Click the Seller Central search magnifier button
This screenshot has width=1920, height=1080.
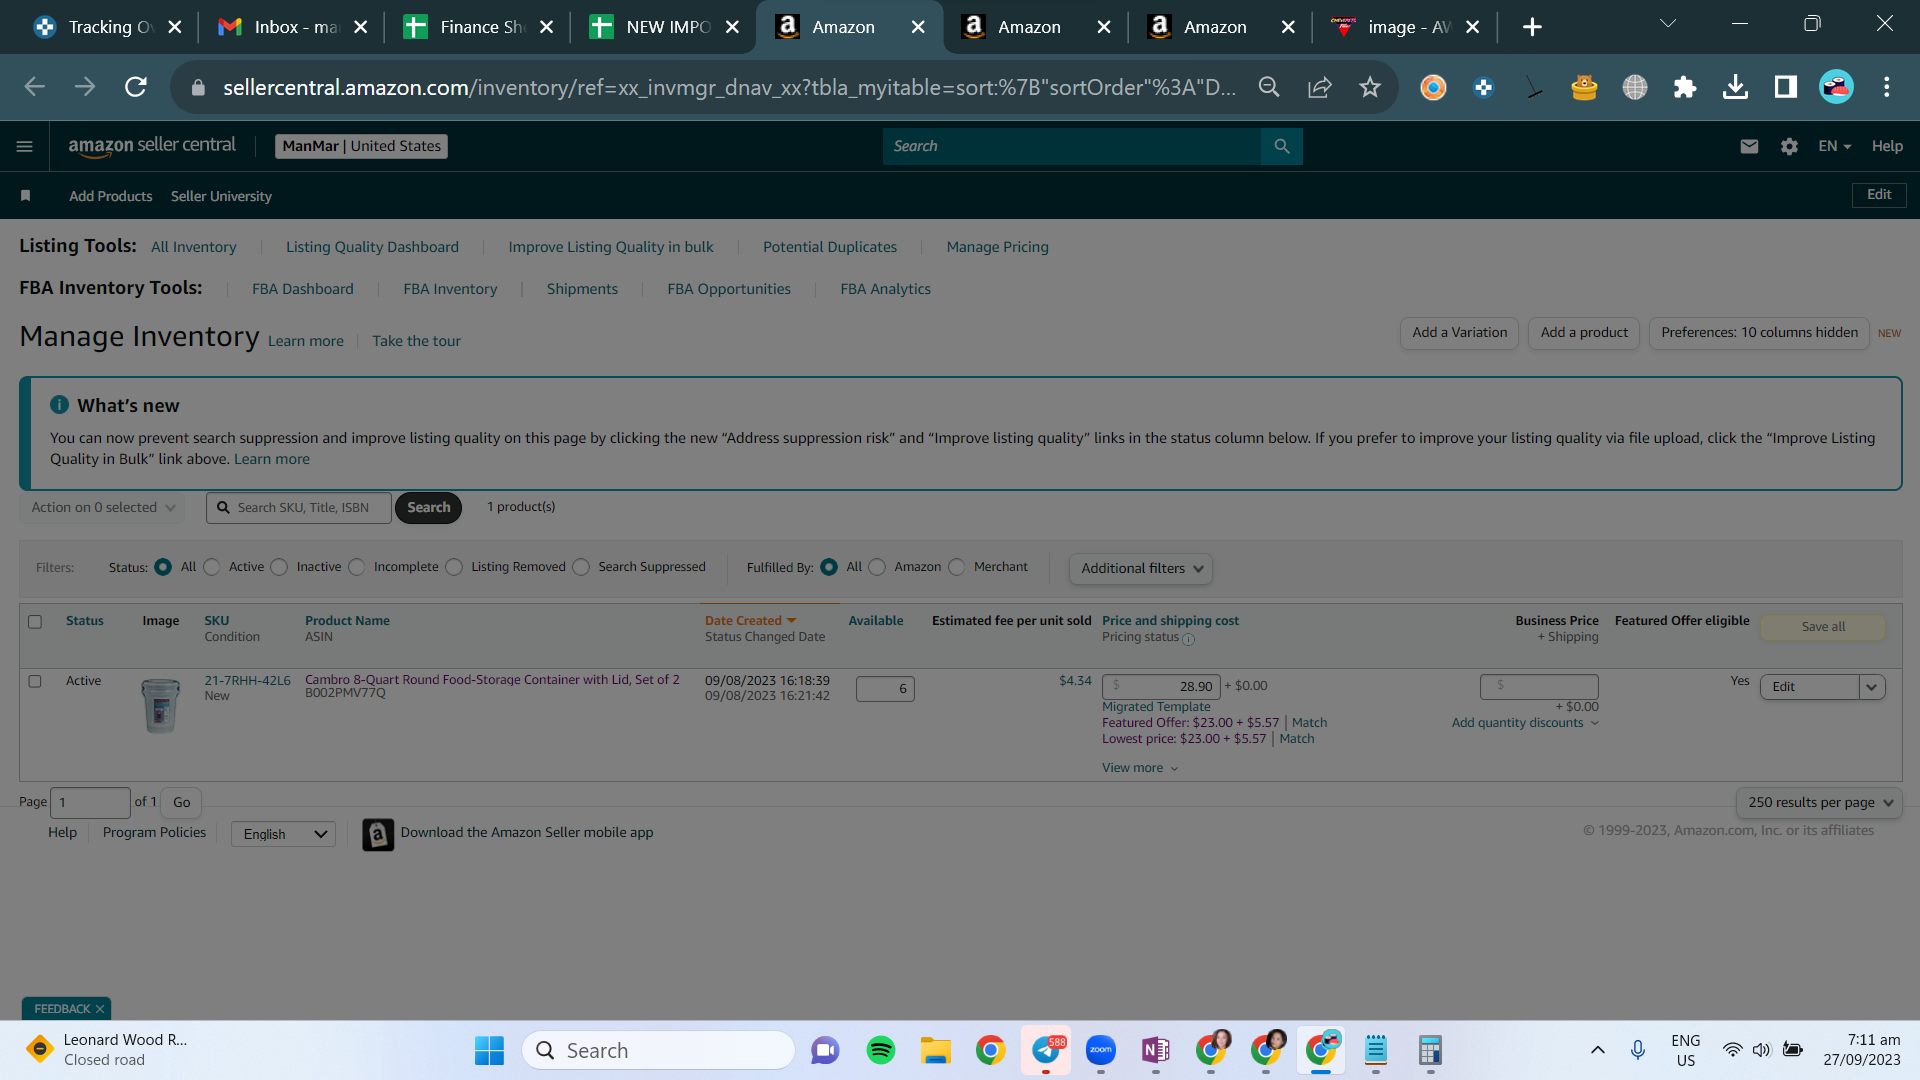[x=1281, y=146]
